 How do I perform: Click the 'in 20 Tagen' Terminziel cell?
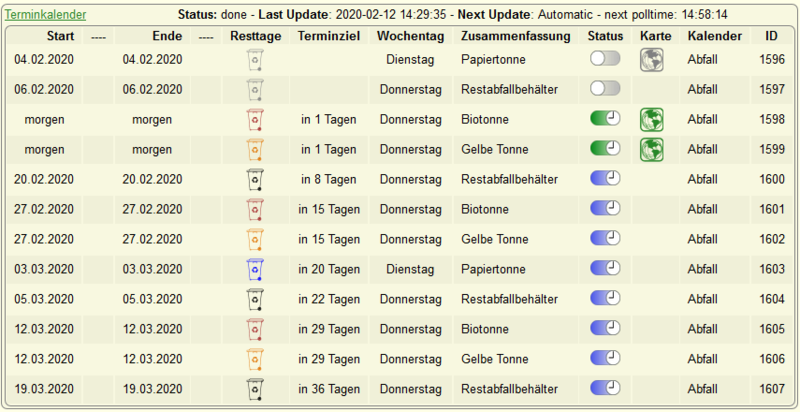click(x=329, y=269)
